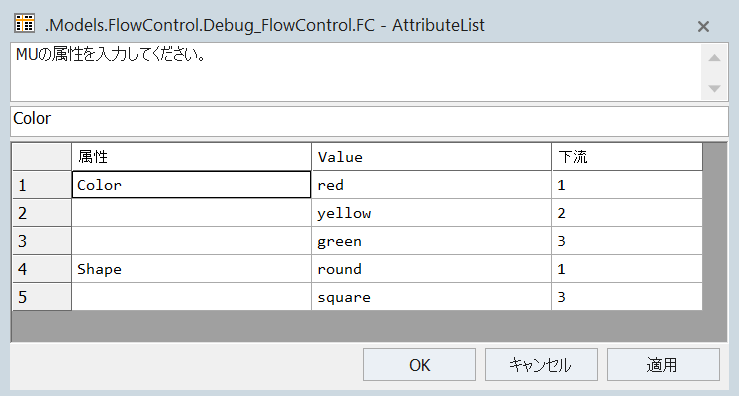Select the 属性 column header
739x396 pixels.
pyautogui.click(x=191, y=157)
